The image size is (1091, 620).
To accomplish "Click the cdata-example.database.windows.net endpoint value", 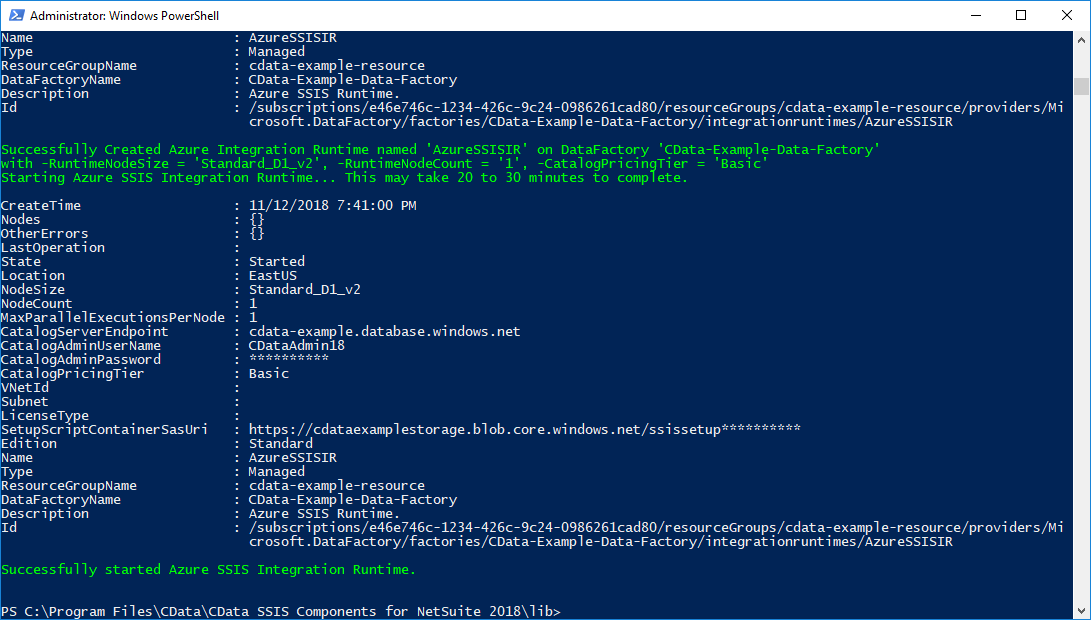I will pos(384,331).
